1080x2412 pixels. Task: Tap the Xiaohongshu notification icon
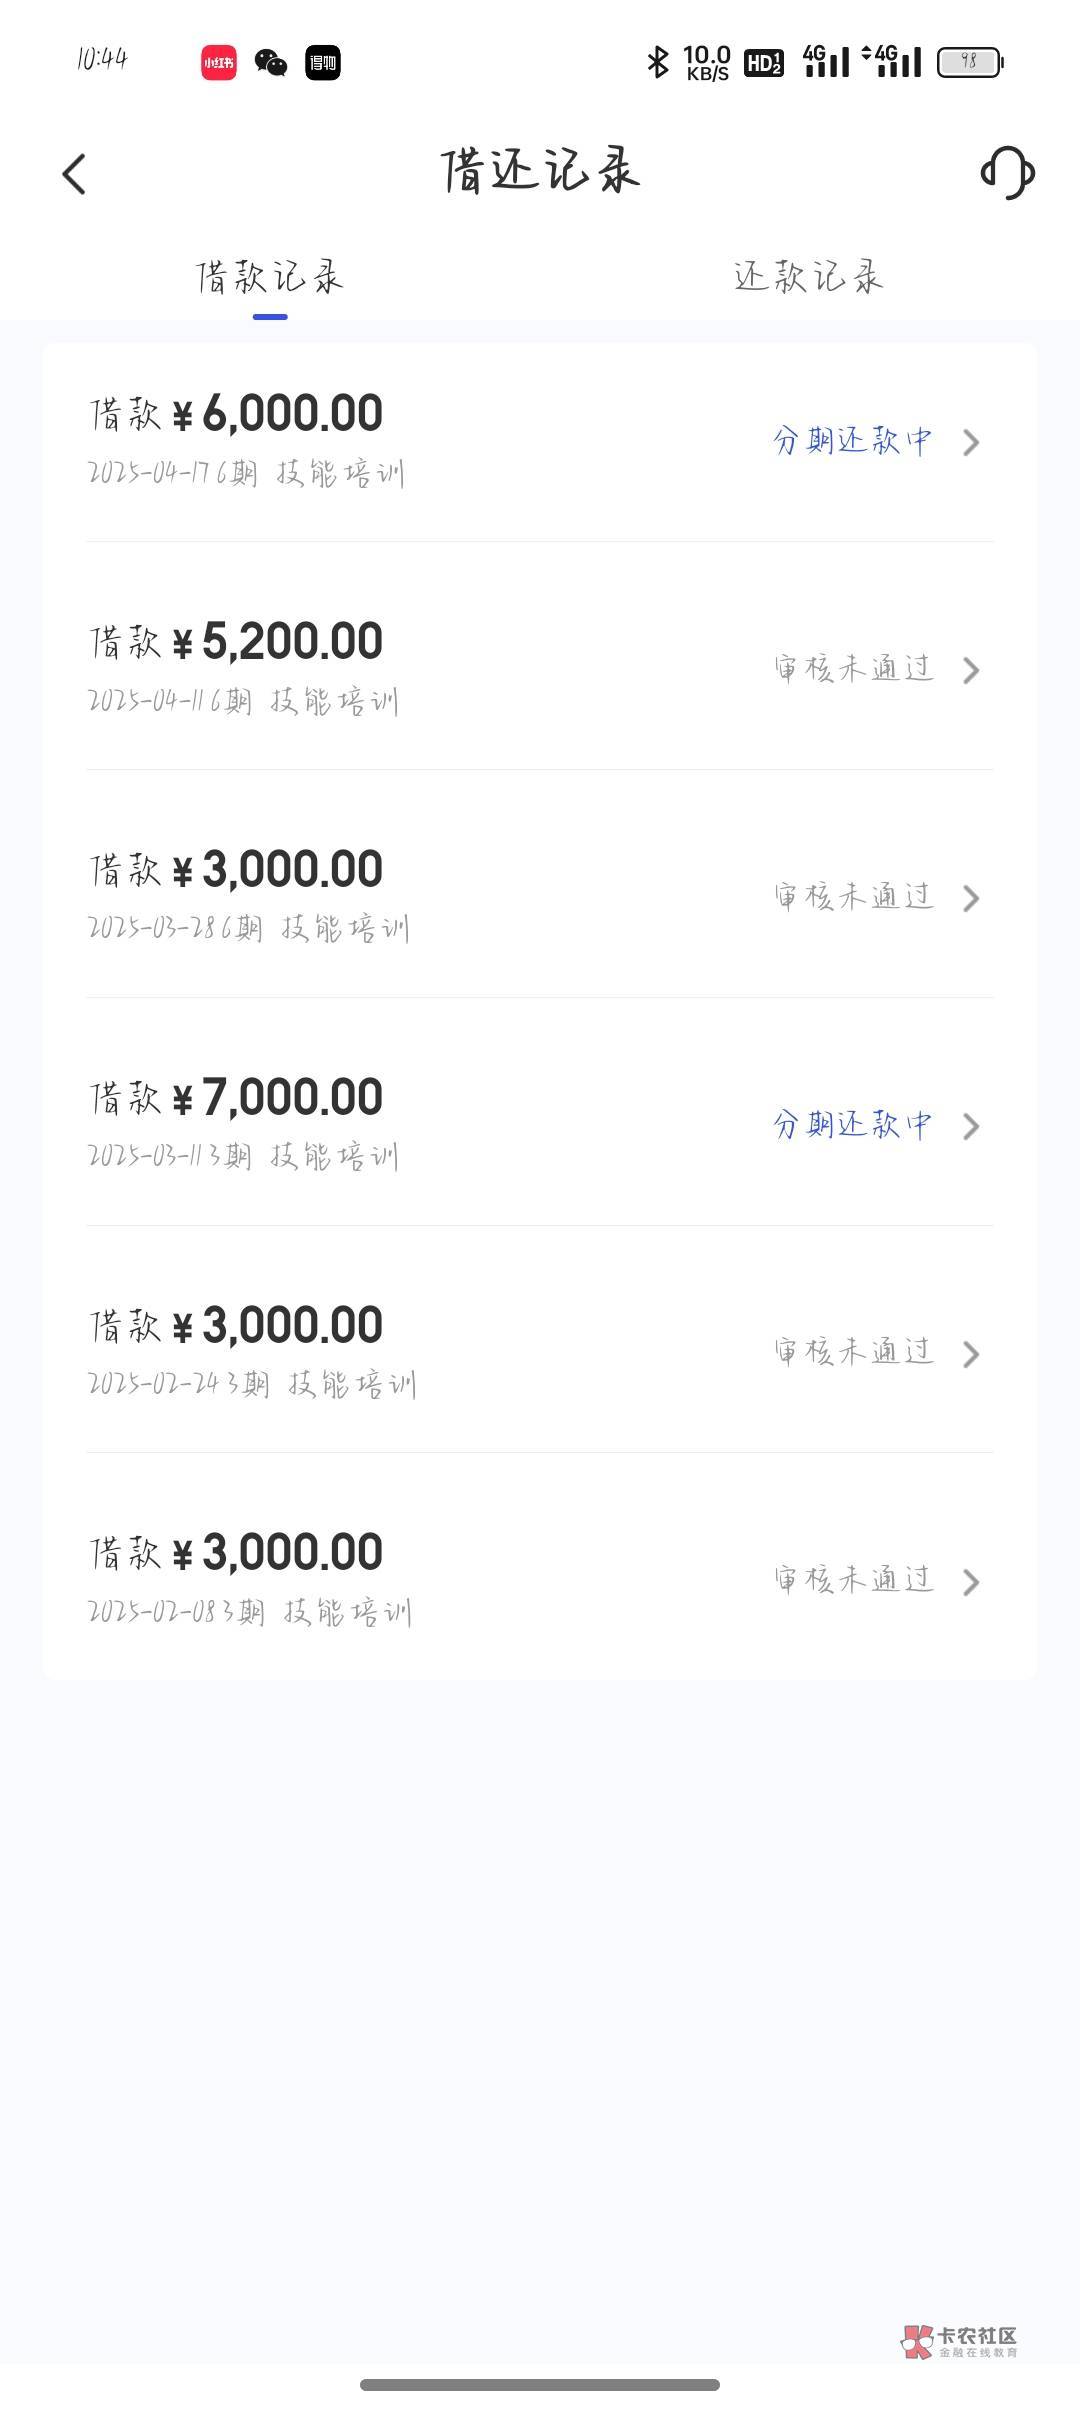tap(219, 63)
